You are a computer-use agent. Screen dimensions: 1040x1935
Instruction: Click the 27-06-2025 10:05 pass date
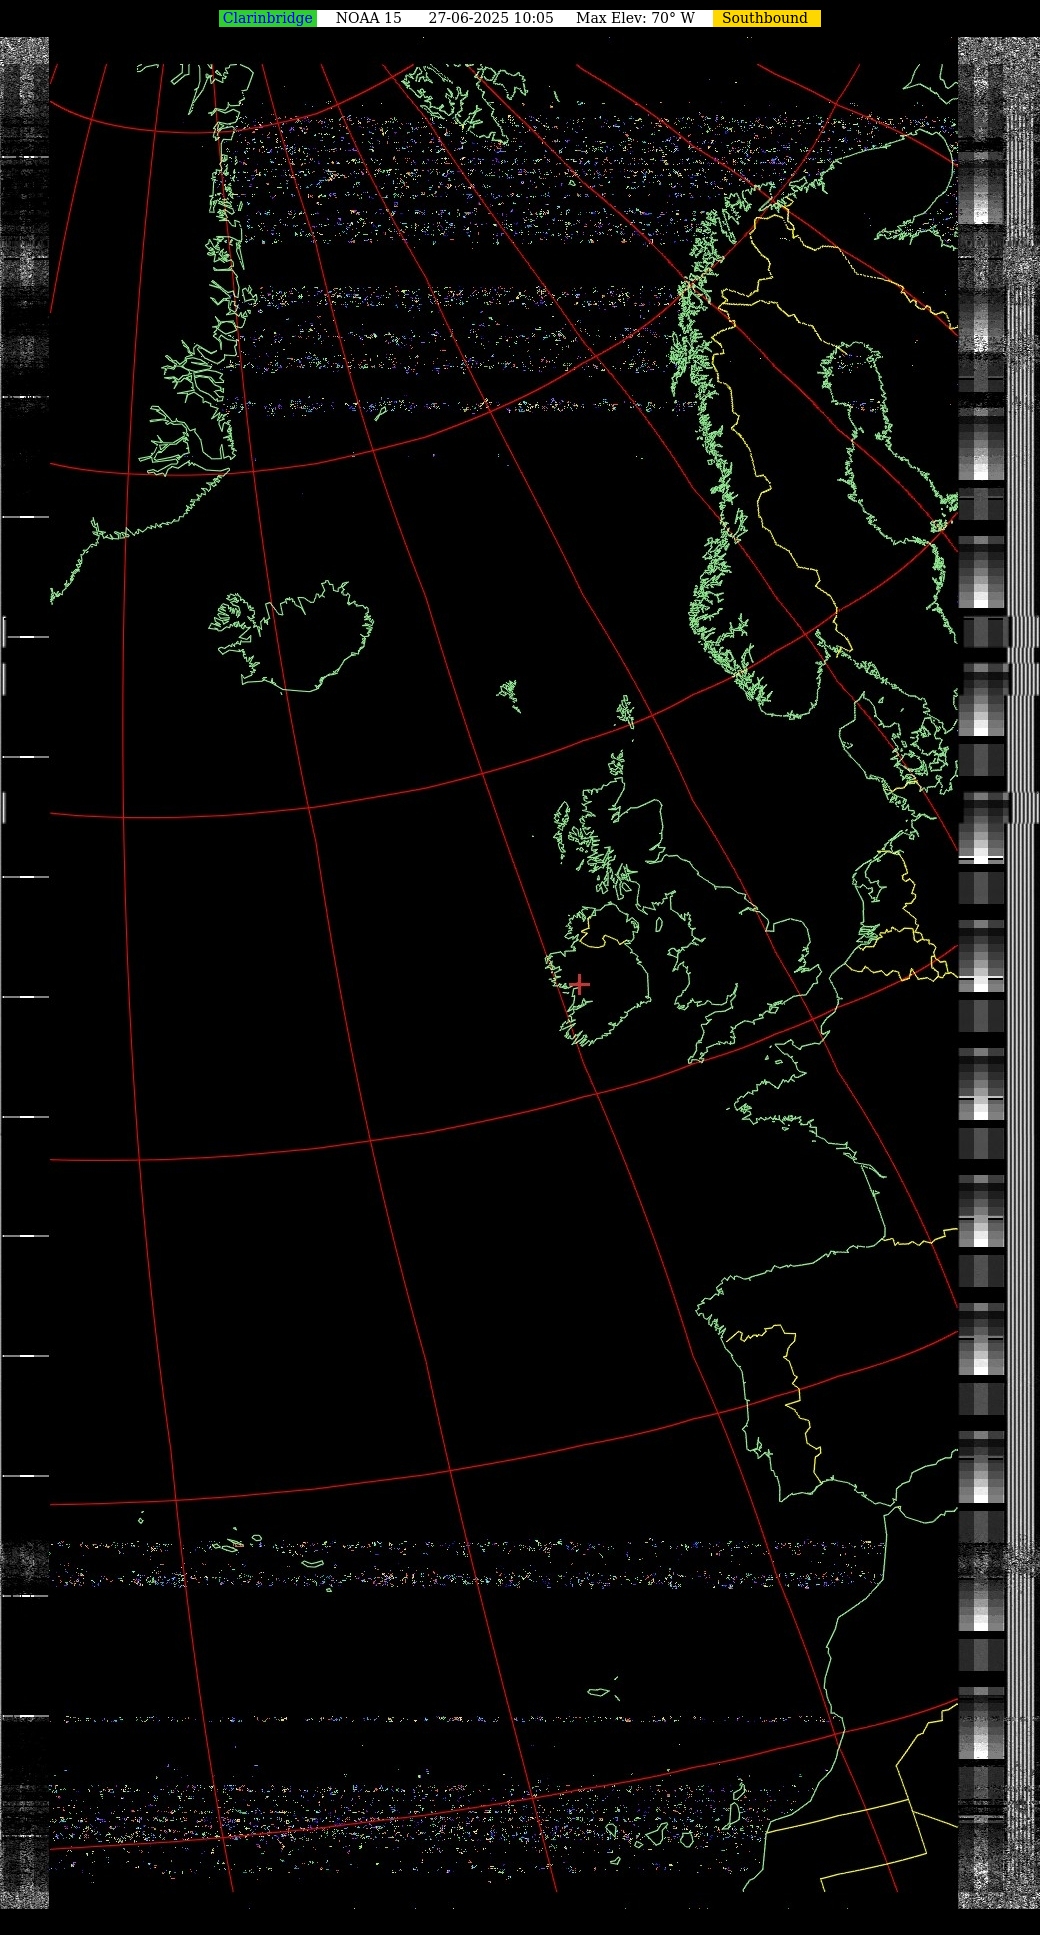coord(491,18)
